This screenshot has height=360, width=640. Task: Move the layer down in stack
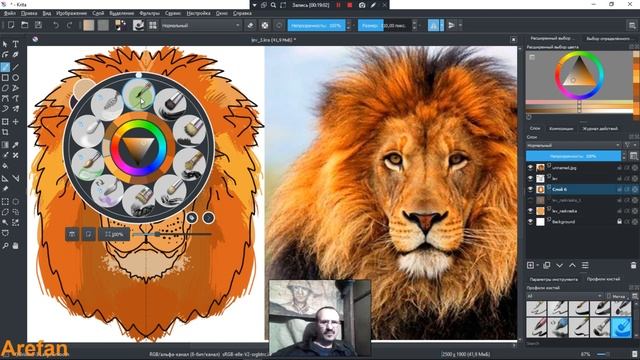(560, 265)
